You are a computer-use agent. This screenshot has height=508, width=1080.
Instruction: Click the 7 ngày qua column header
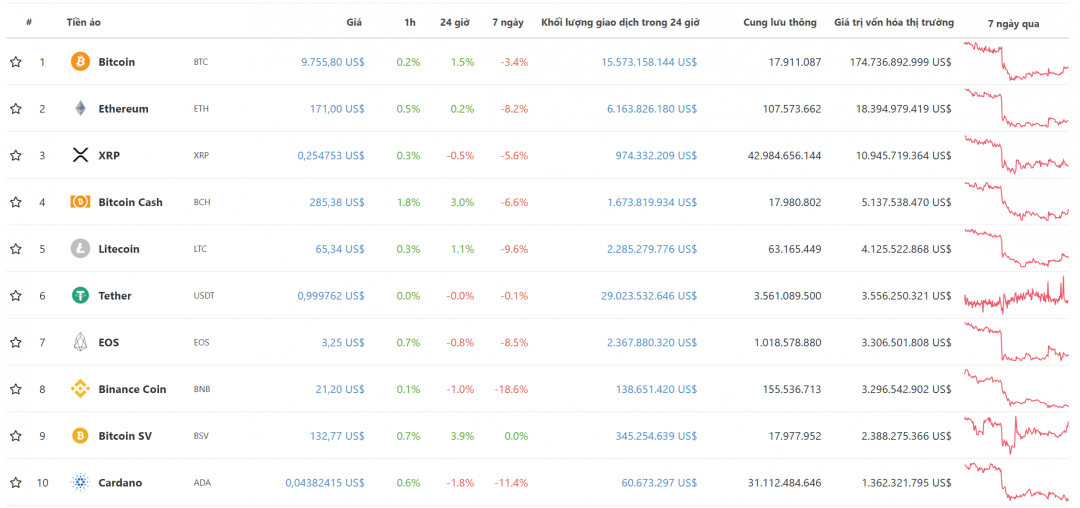click(x=1013, y=23)
